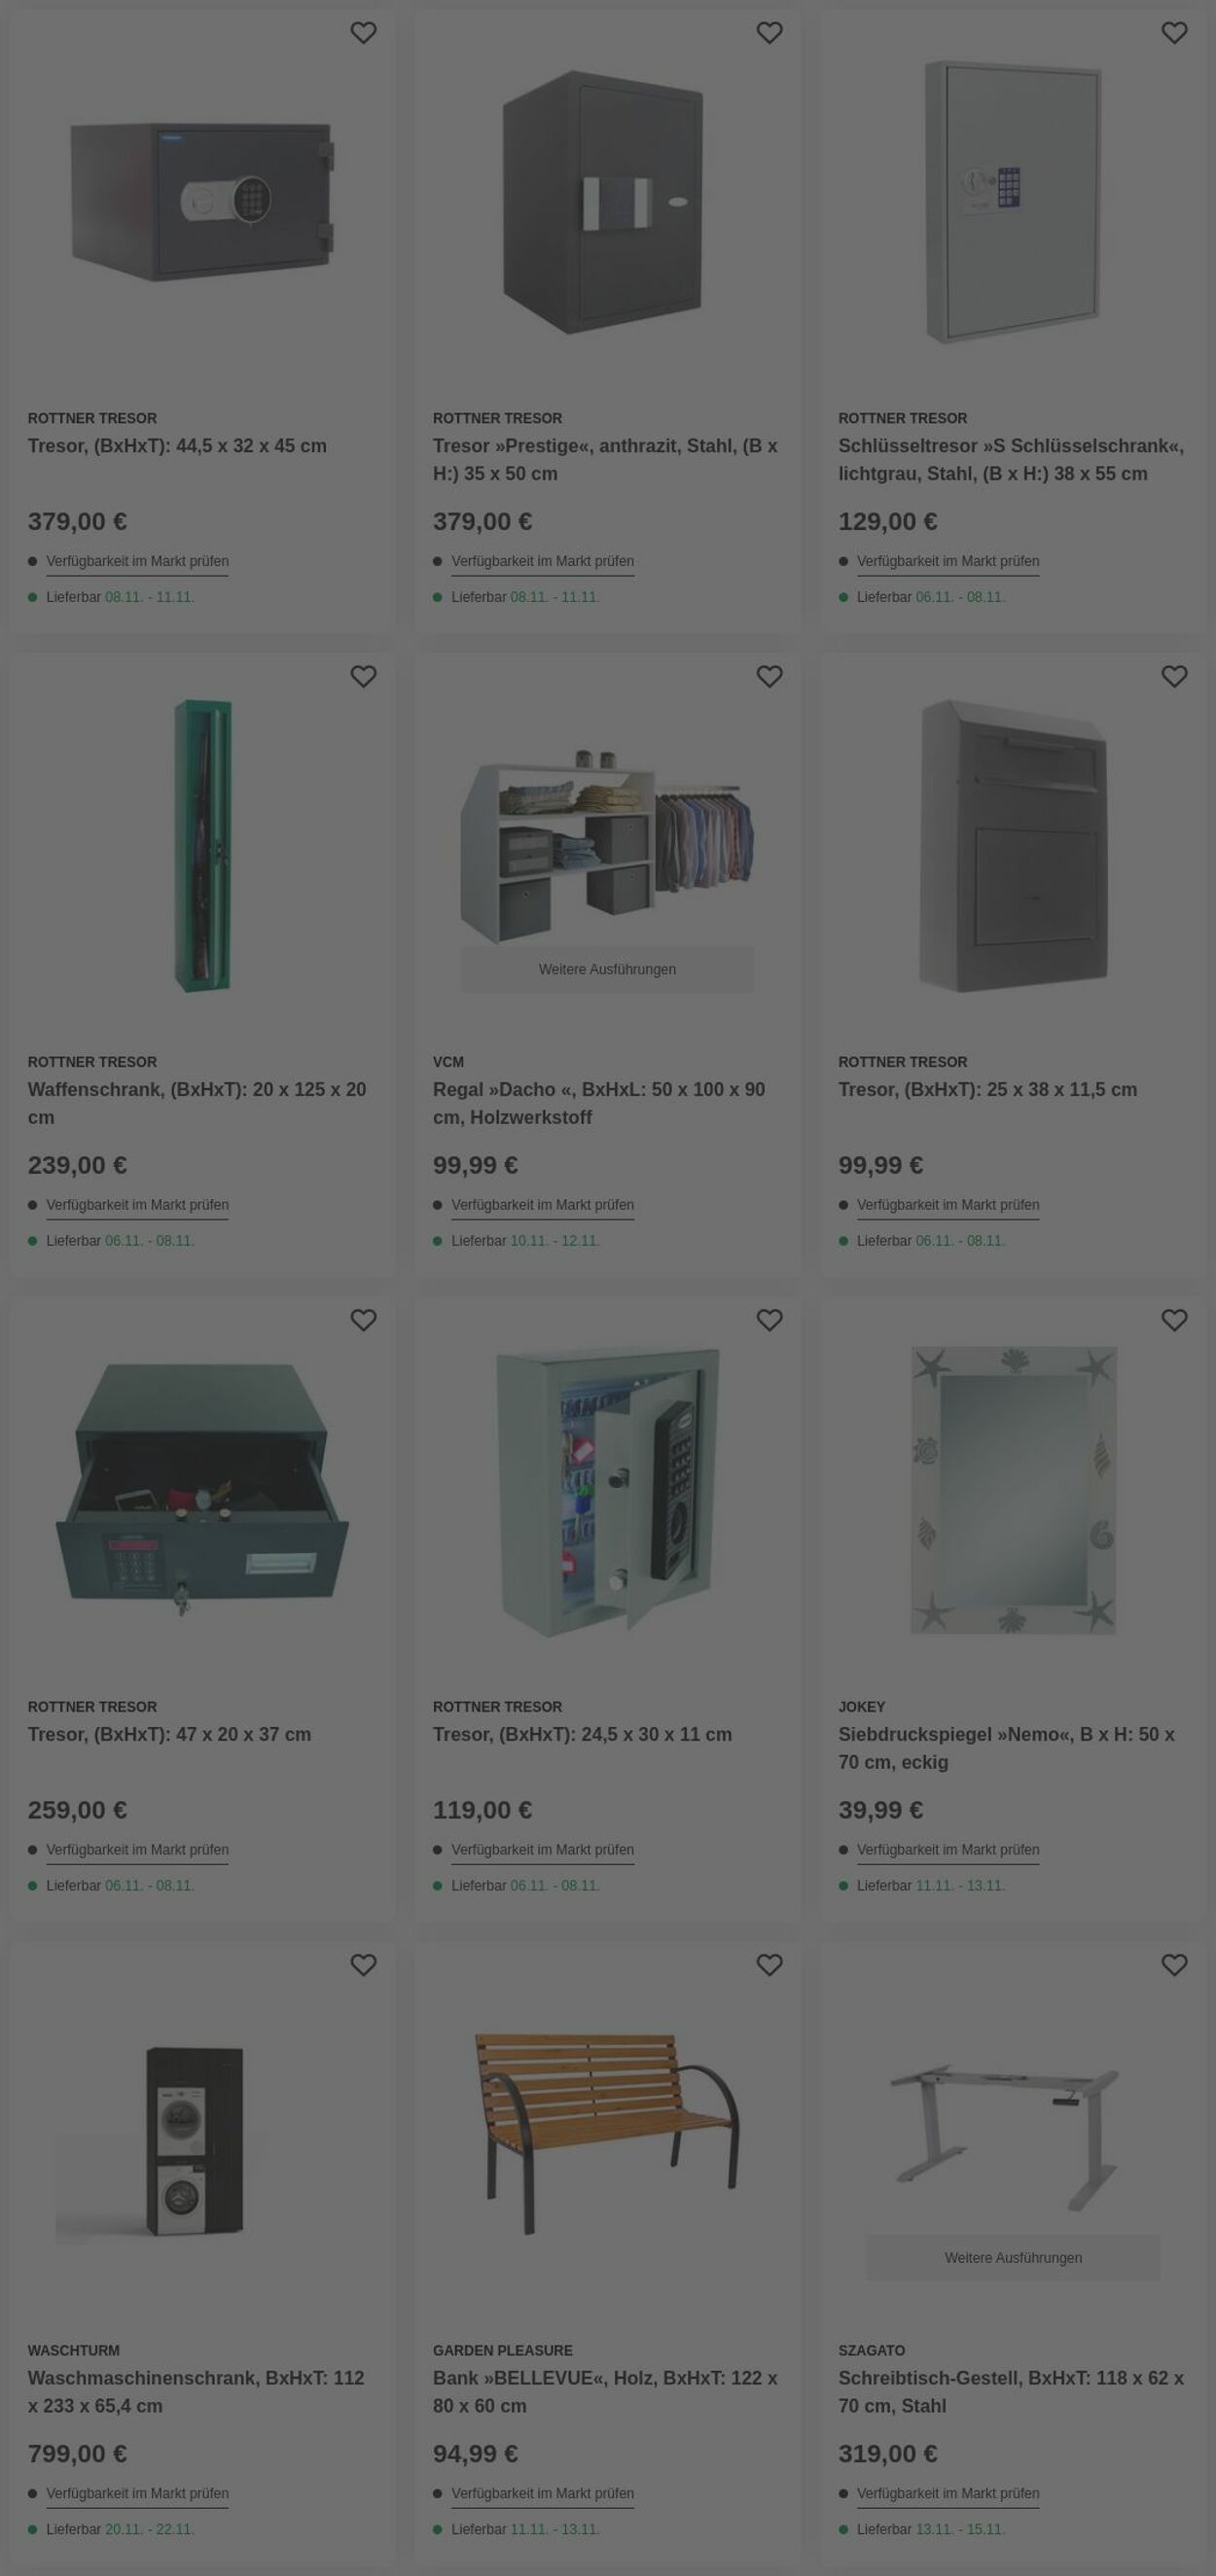
Task: Check store availability for Siebdruckspiegel Nemo
Action: [948, 1850]
